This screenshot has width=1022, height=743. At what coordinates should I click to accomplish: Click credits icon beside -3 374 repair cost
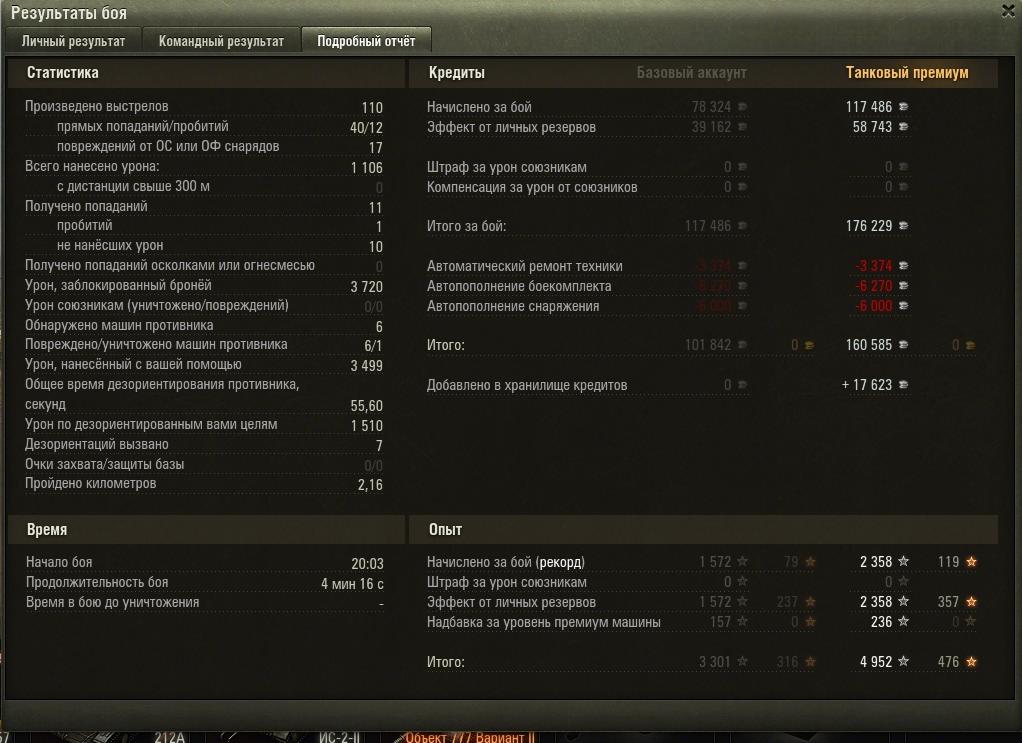(x=903, y=266)
